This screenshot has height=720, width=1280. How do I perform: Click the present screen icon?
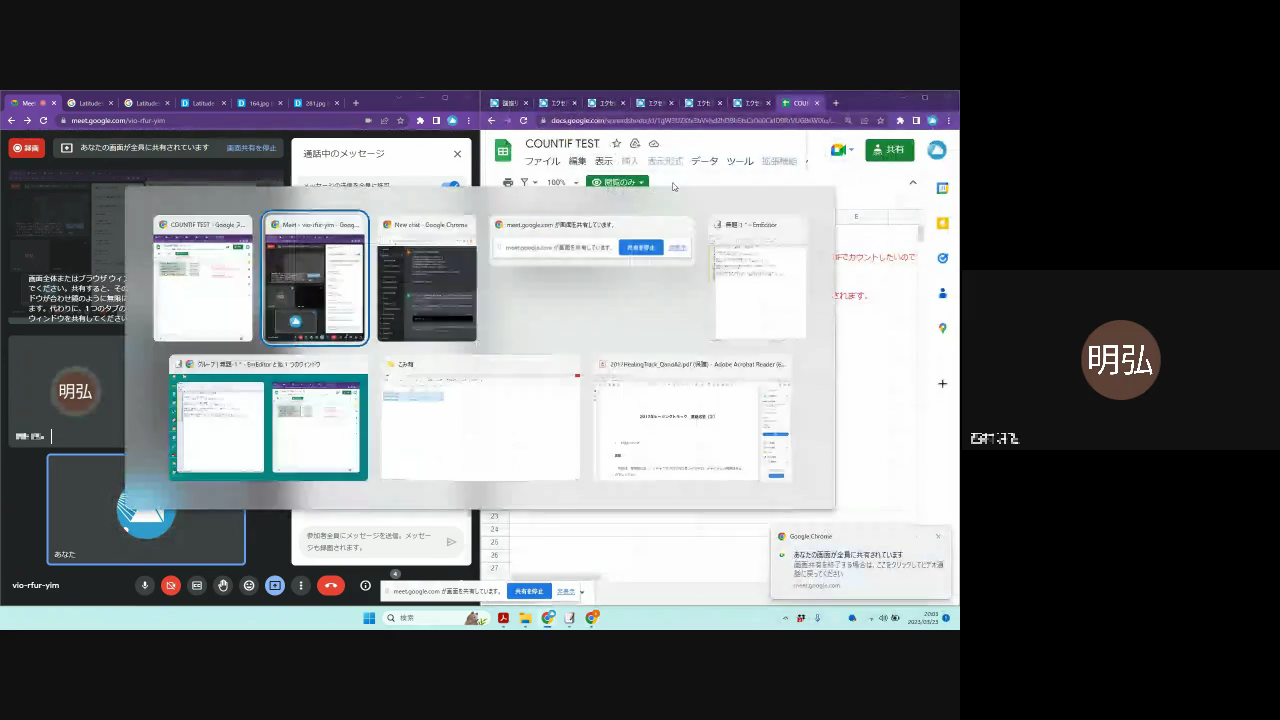(275, 586)
